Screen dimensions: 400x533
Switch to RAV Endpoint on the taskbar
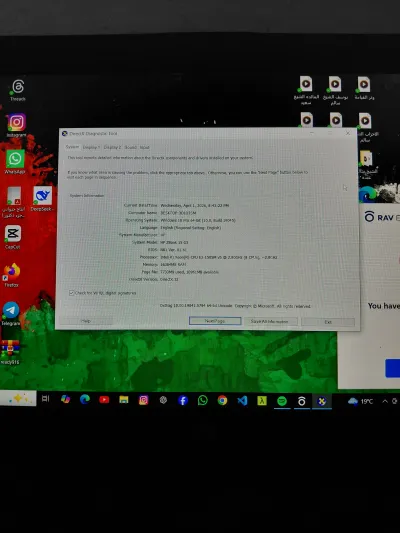coord(301,401)
